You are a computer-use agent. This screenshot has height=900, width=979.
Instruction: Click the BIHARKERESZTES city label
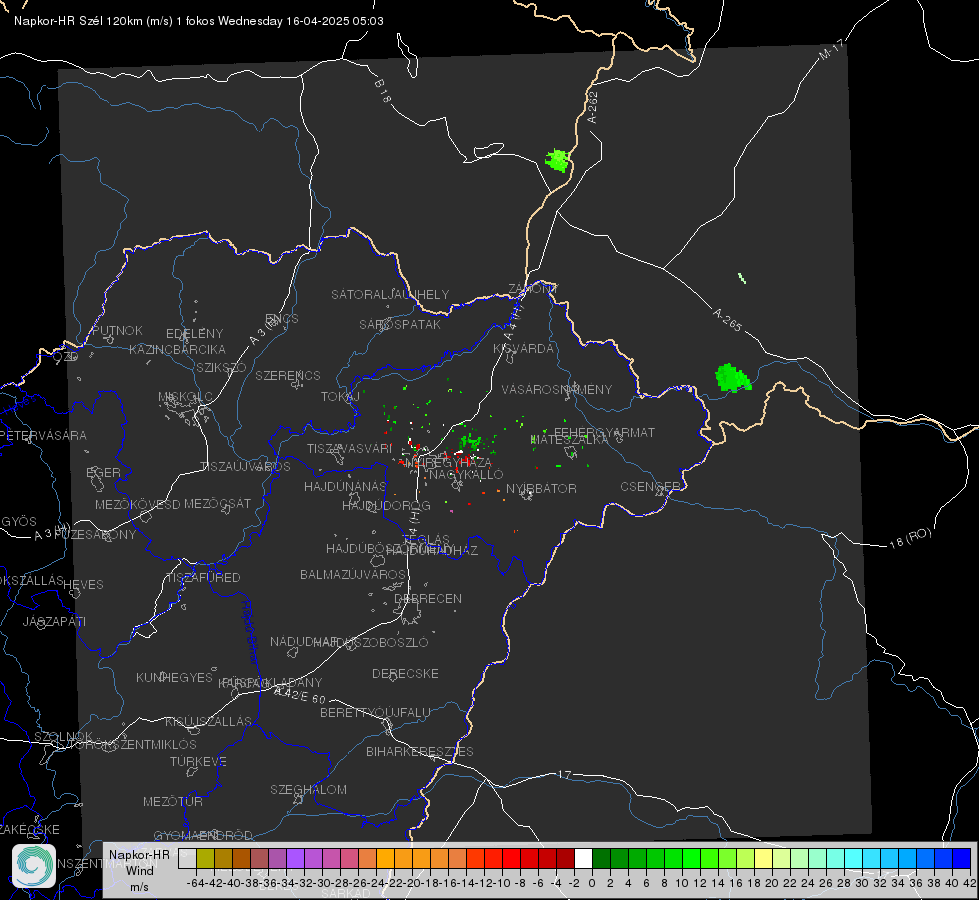pos(420,751)
